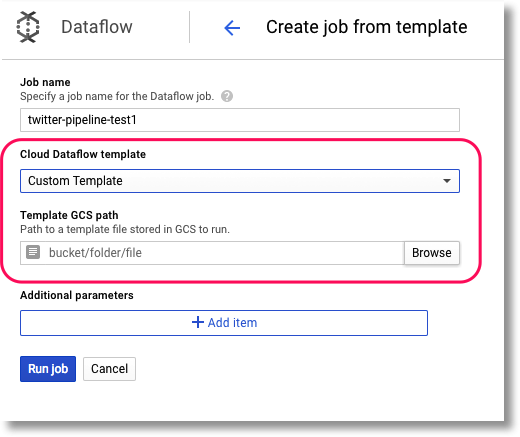520x437 pixels.
Task: Go back using the blue arrow
Action: pos(232,28)
